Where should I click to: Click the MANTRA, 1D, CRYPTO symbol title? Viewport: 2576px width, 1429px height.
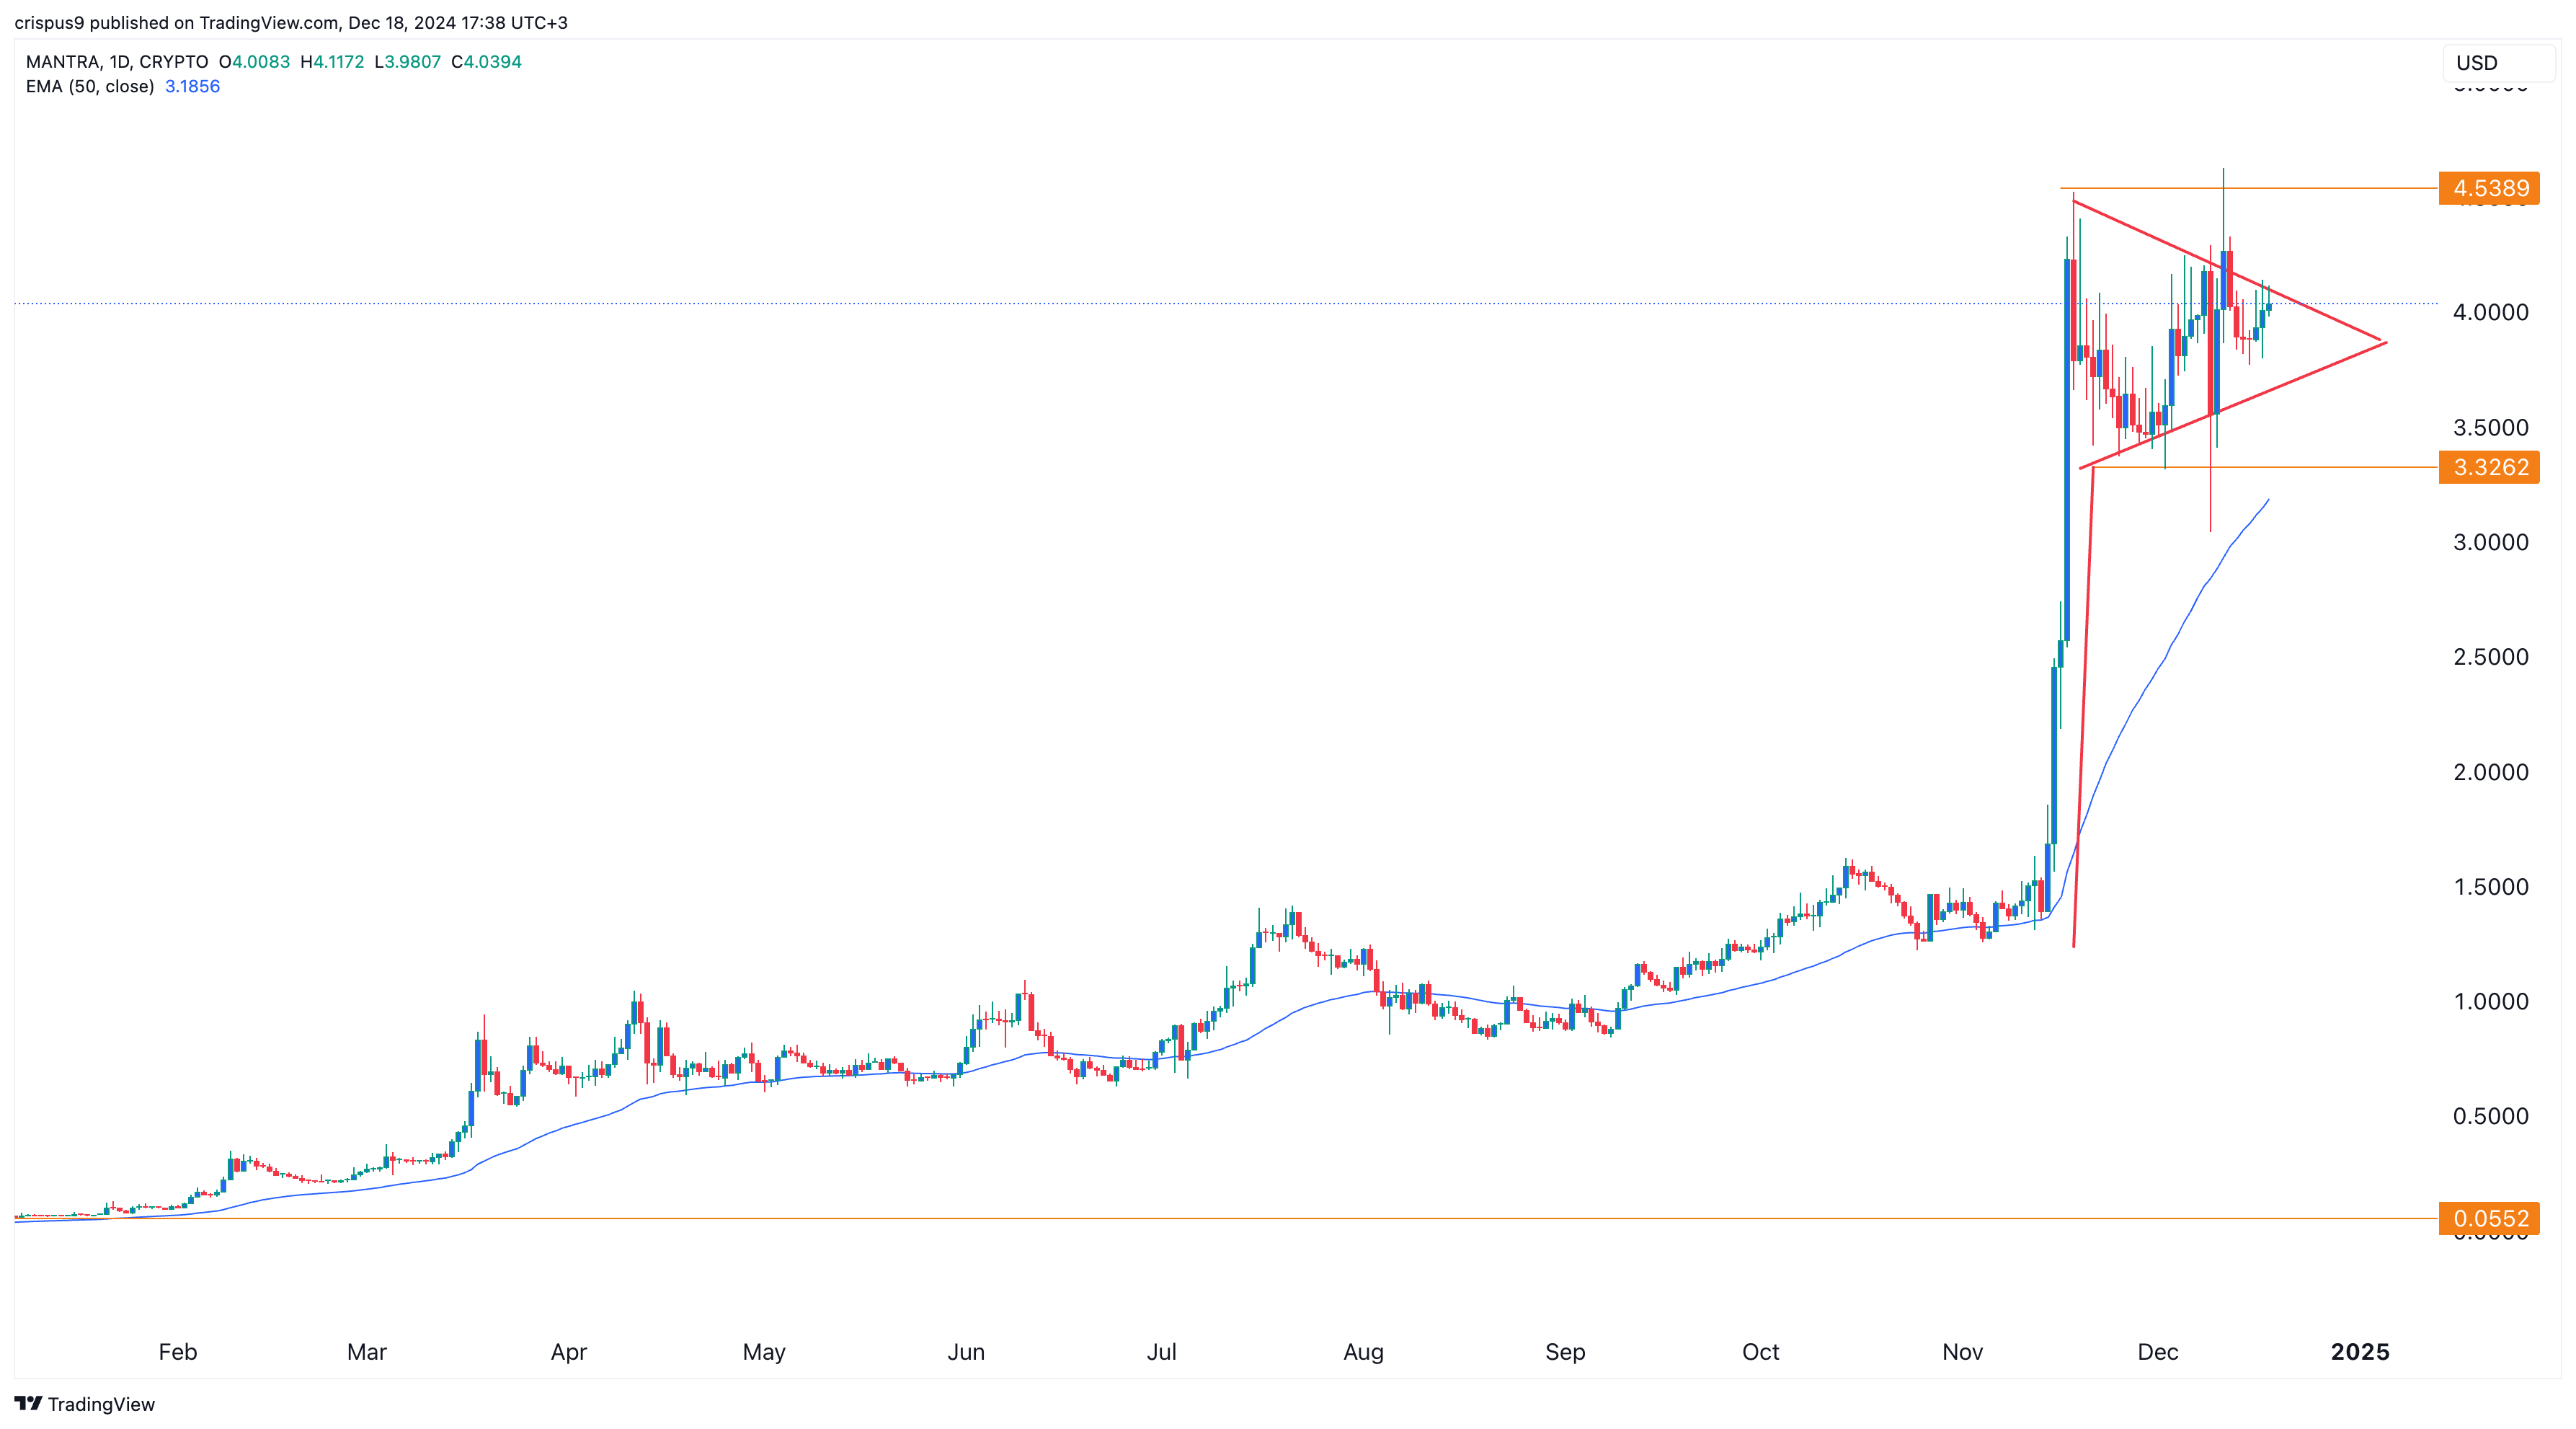[117, 62]
